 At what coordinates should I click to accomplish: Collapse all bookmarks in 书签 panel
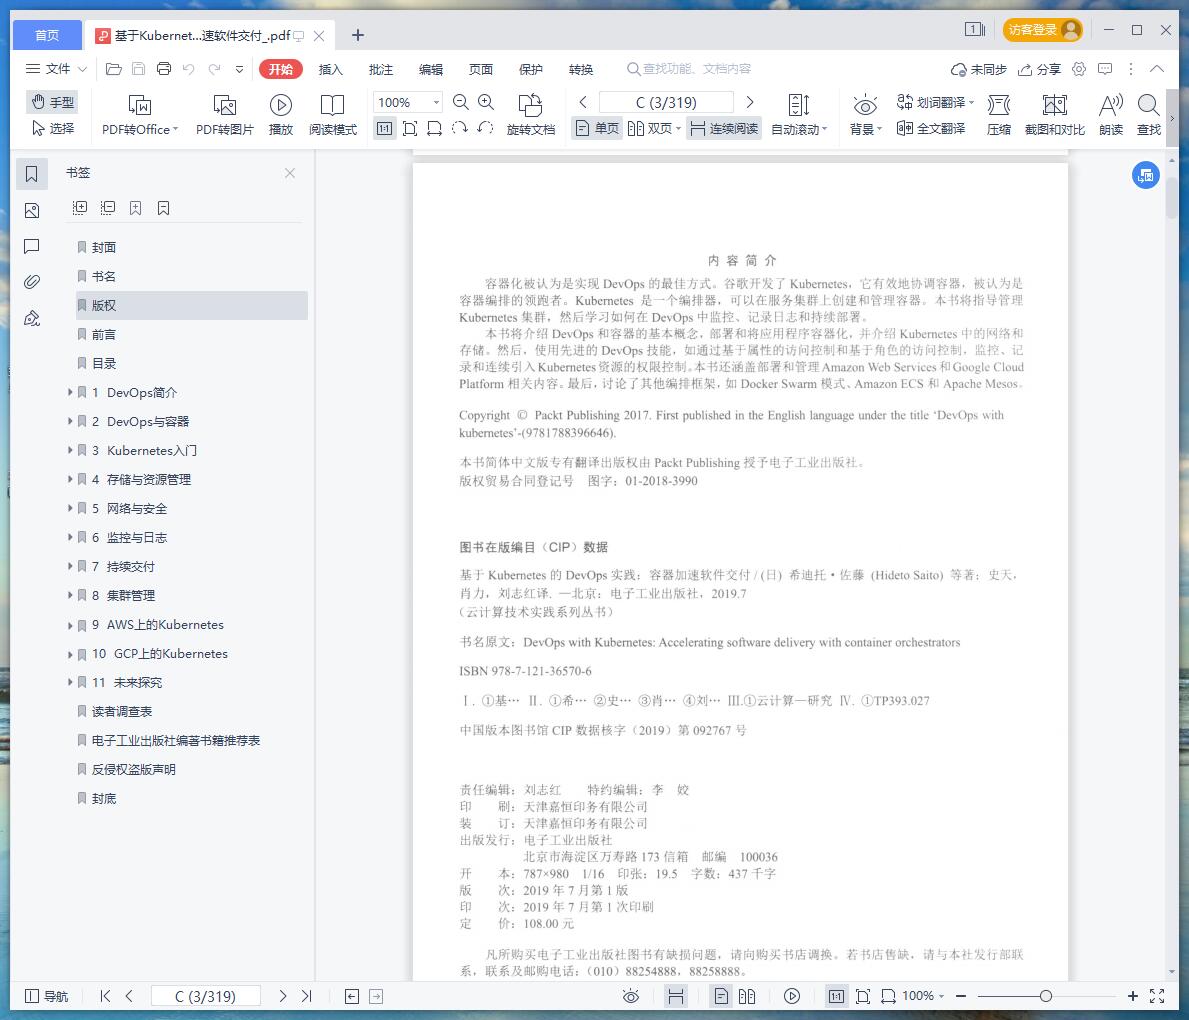[108, 208]
